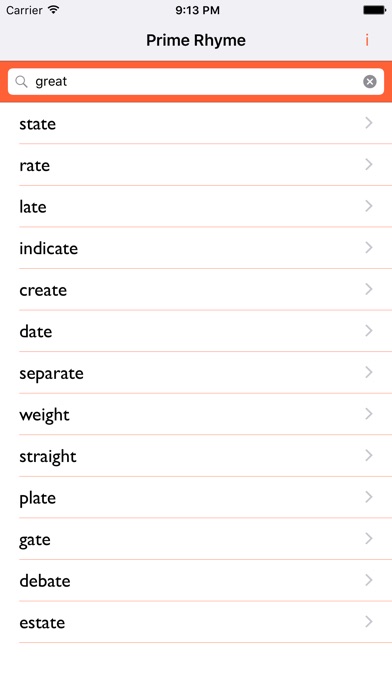This screenshot has height=696, width=392.
Task: Open the "date" word entry
Action: [196, 331]
